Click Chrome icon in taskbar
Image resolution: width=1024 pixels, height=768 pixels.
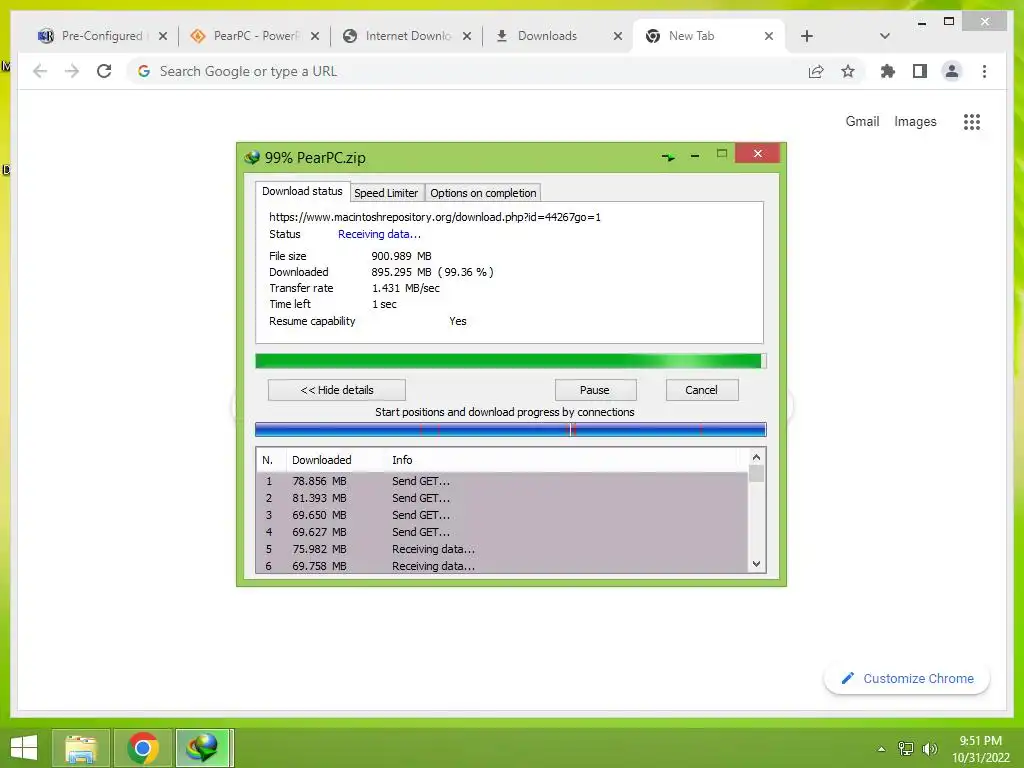(x=143, y=748)
